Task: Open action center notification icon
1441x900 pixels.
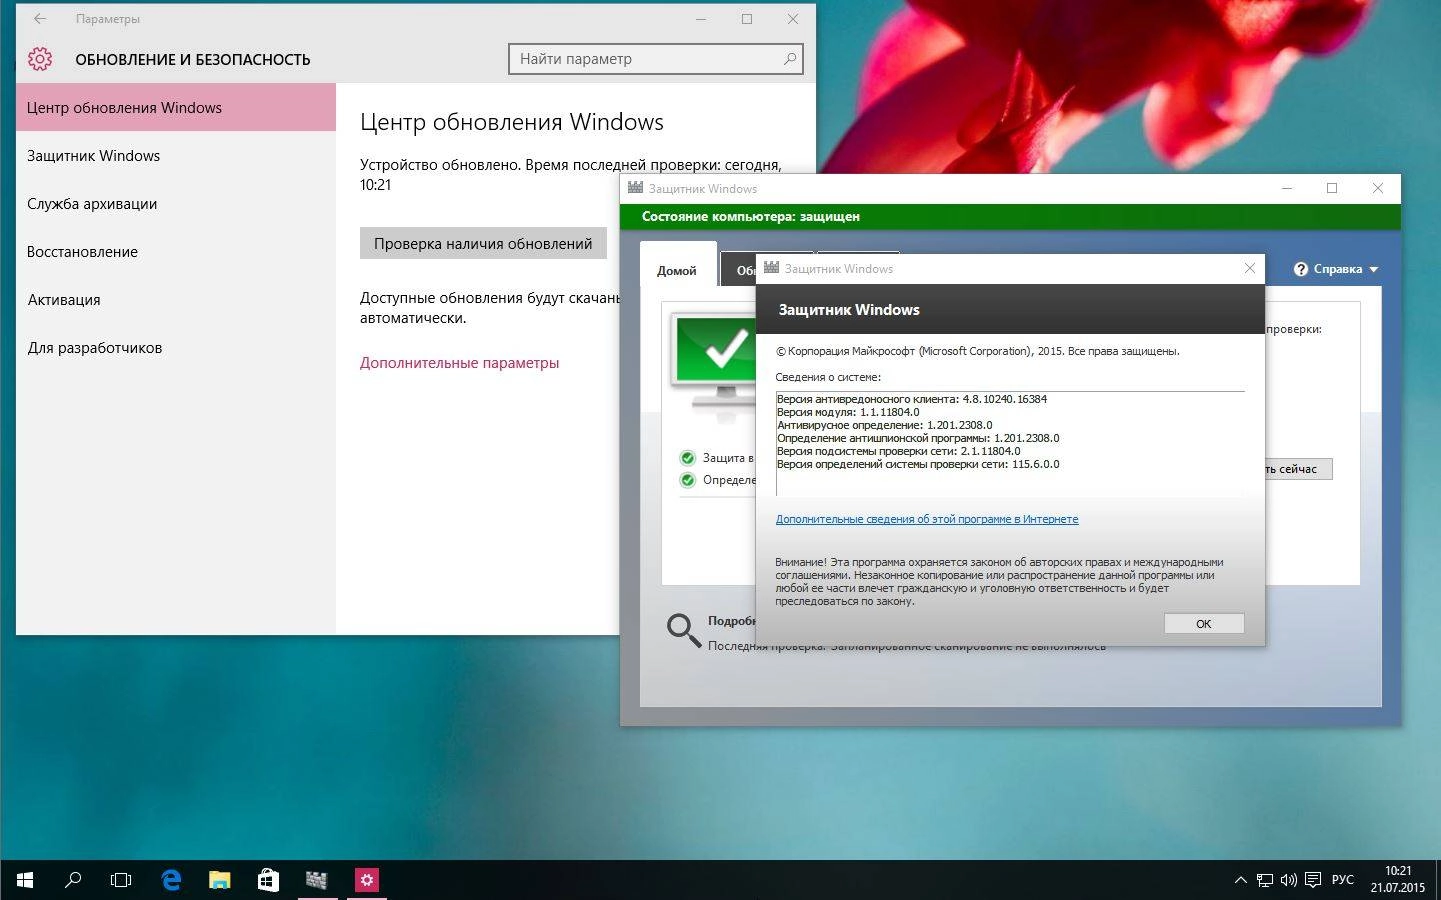Action: click(x=1312, y=880)
